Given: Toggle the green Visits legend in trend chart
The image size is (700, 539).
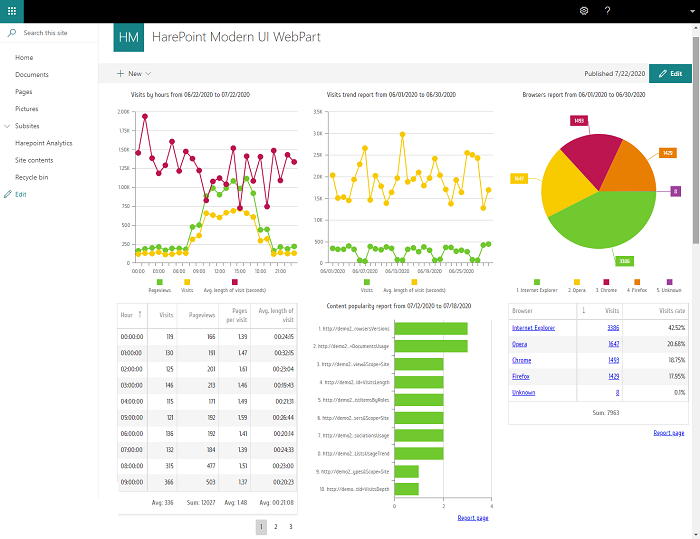Looking at the screenshot, I should tap(367, 282).
